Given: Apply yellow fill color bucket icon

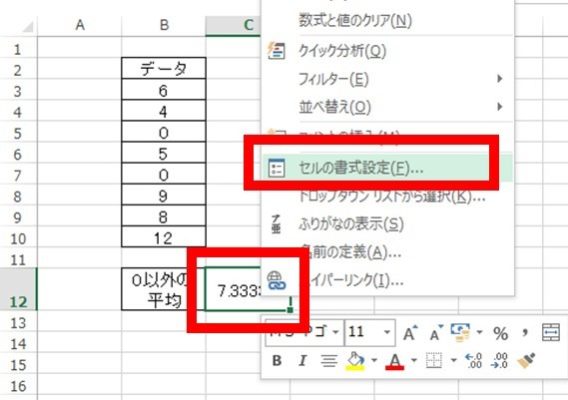Looking at the screenshot, I should (x=356, y=361).
